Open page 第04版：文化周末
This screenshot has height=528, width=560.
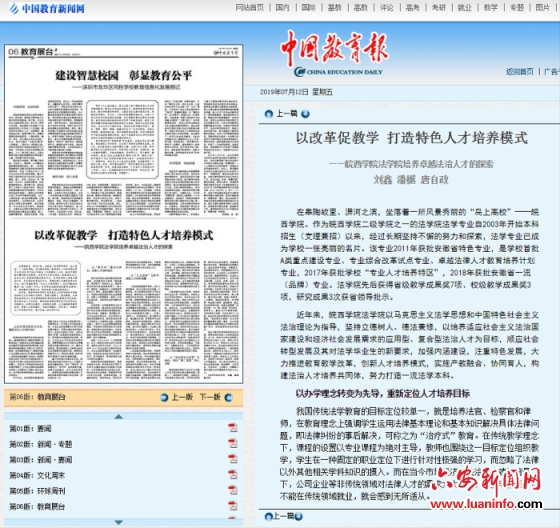[37, 475]
